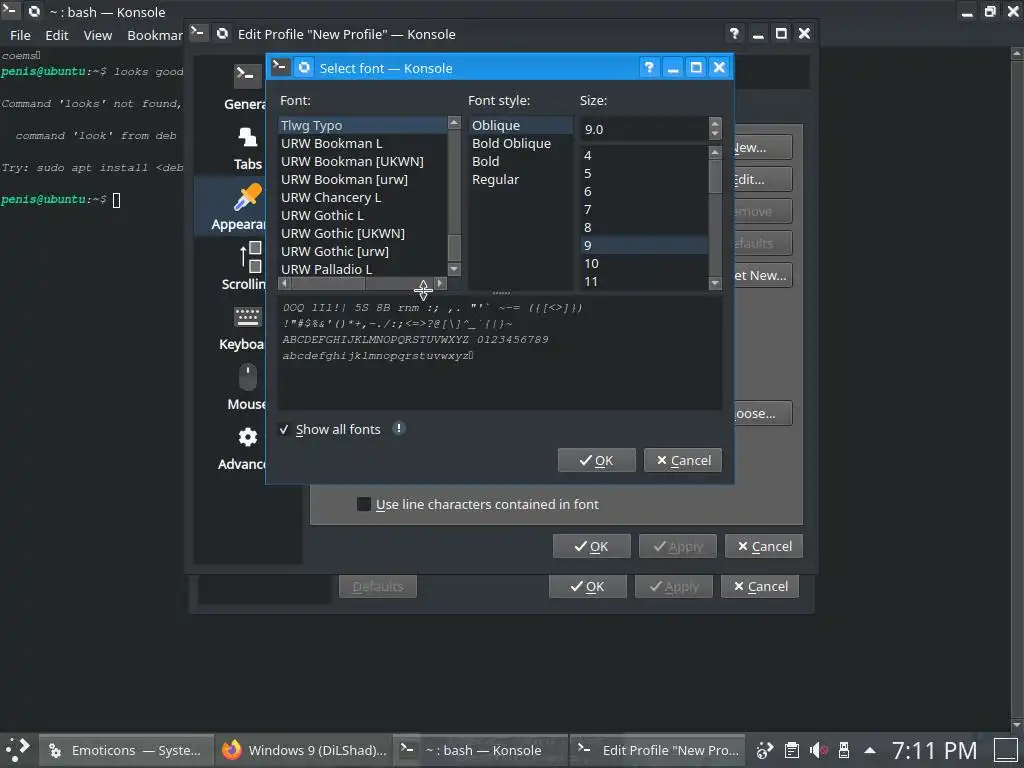Open the Advanced gear icon
Image resolution: width=1024 pixels, height=768 pixels.
248,437
